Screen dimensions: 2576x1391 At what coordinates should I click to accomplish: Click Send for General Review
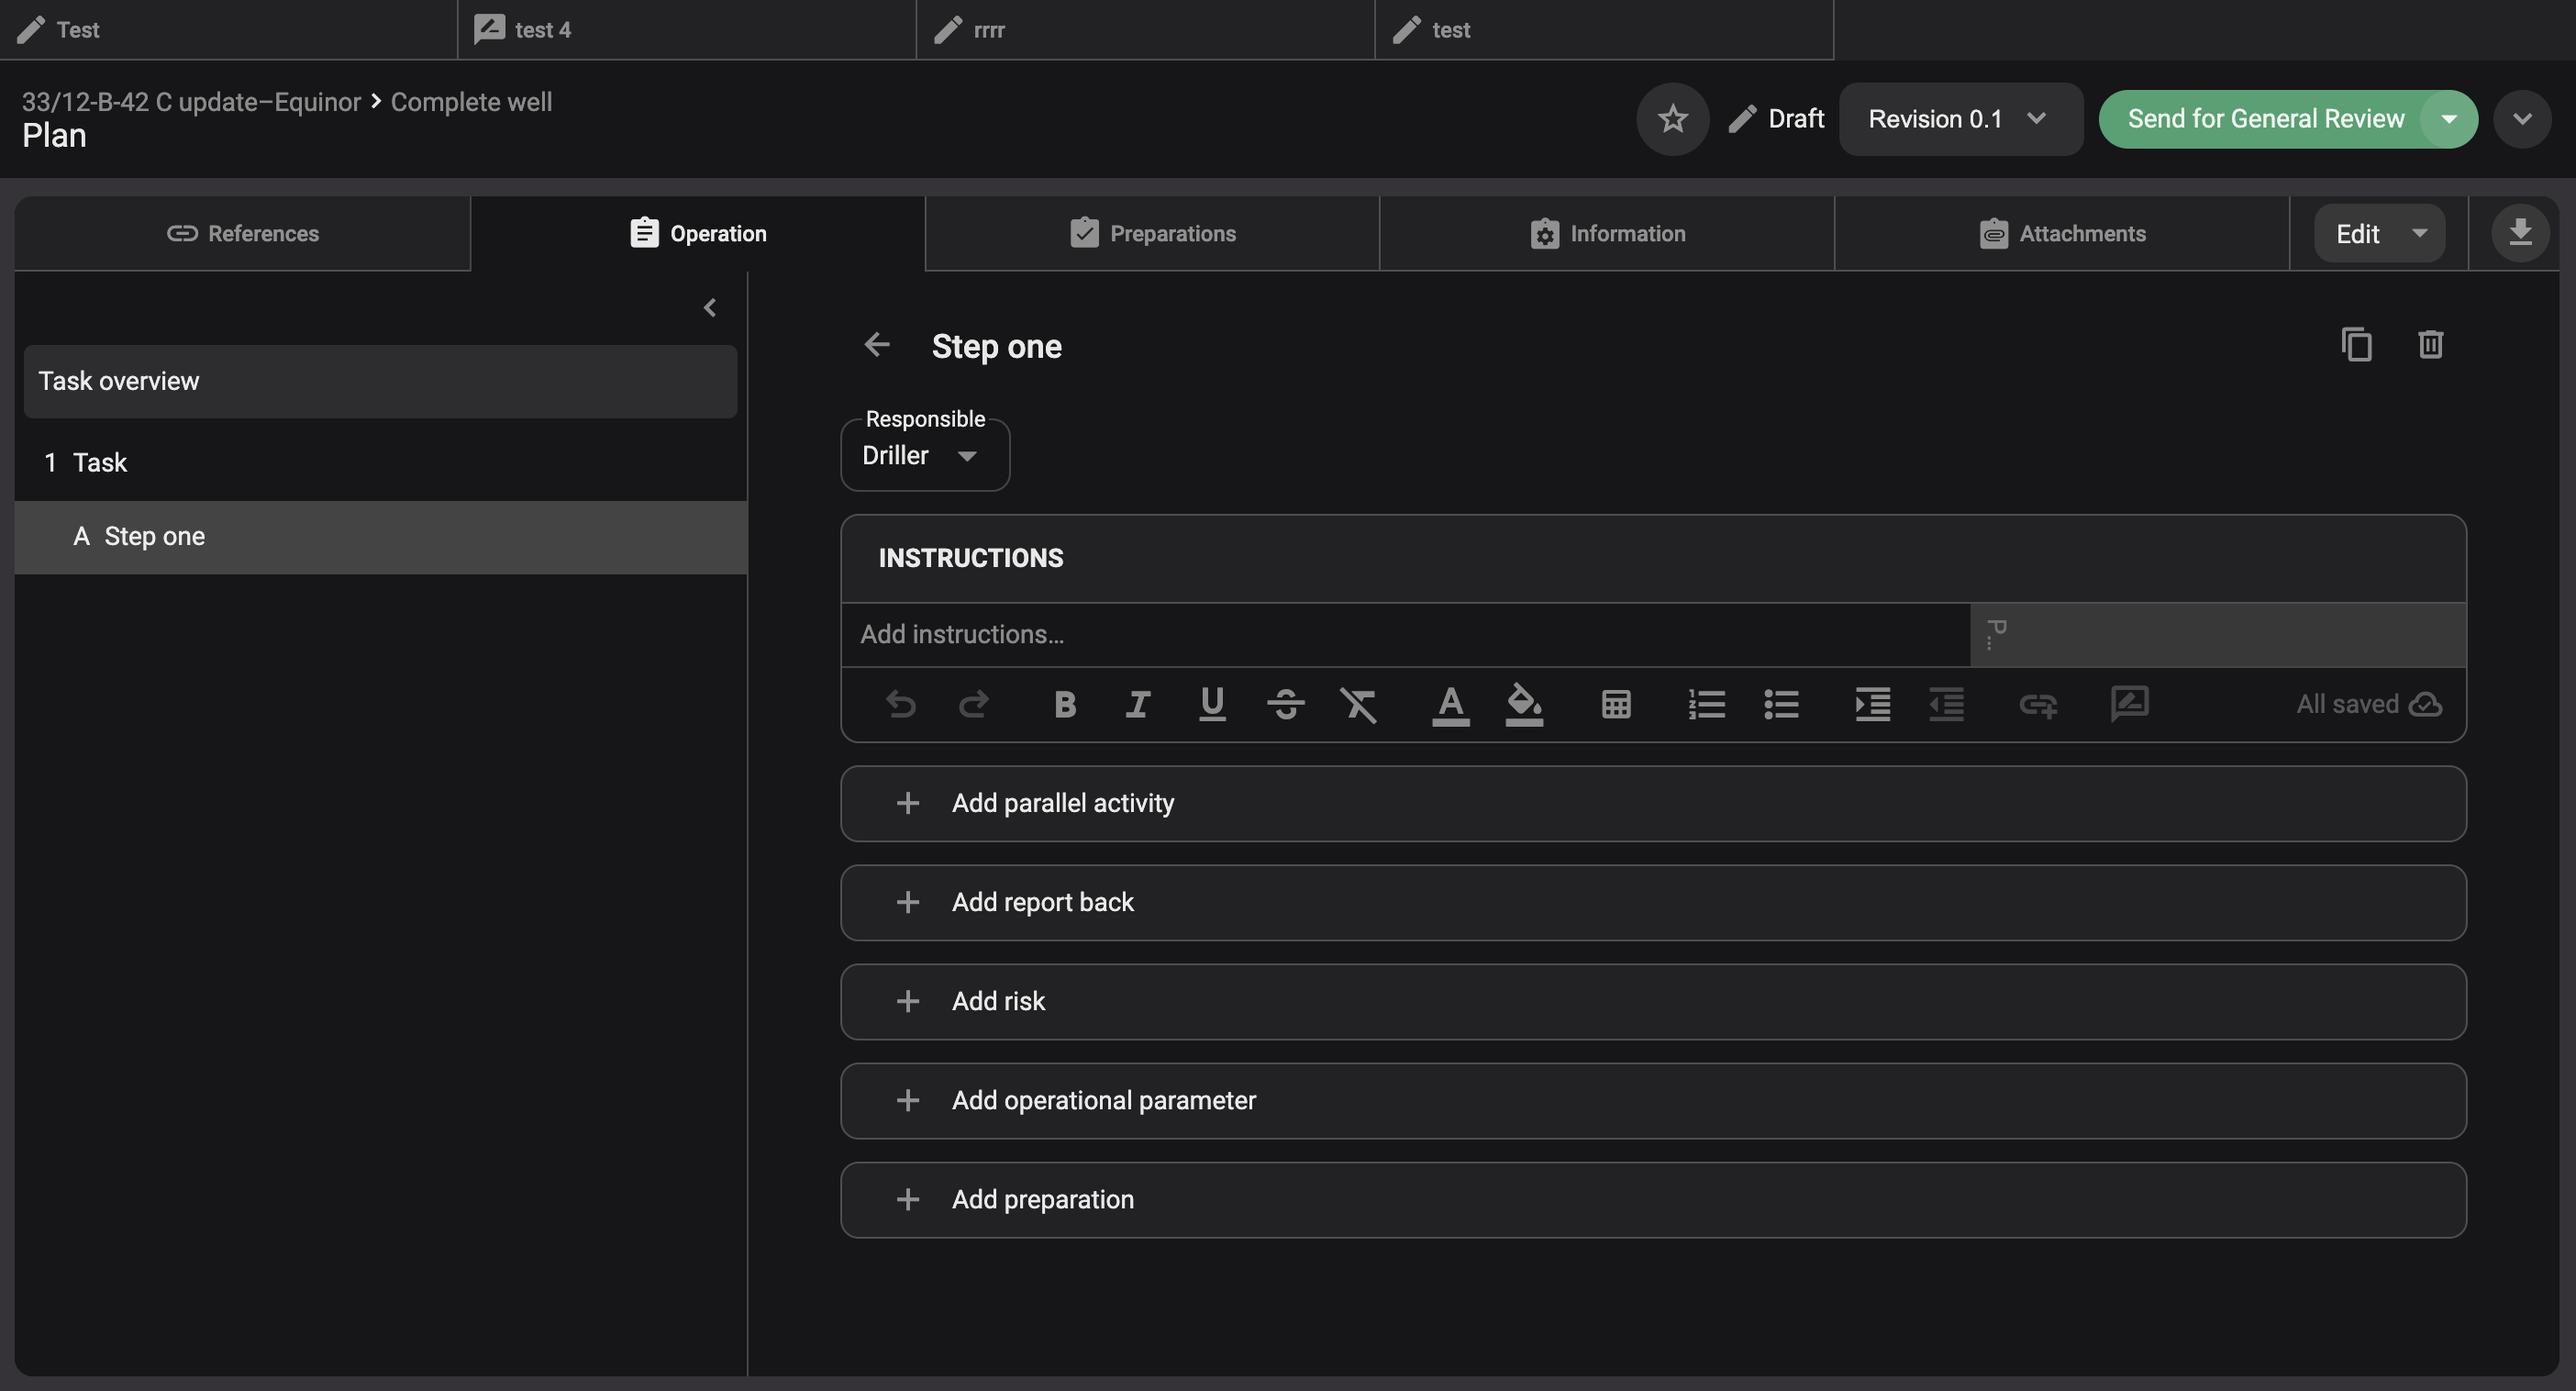coord(2264,119)
